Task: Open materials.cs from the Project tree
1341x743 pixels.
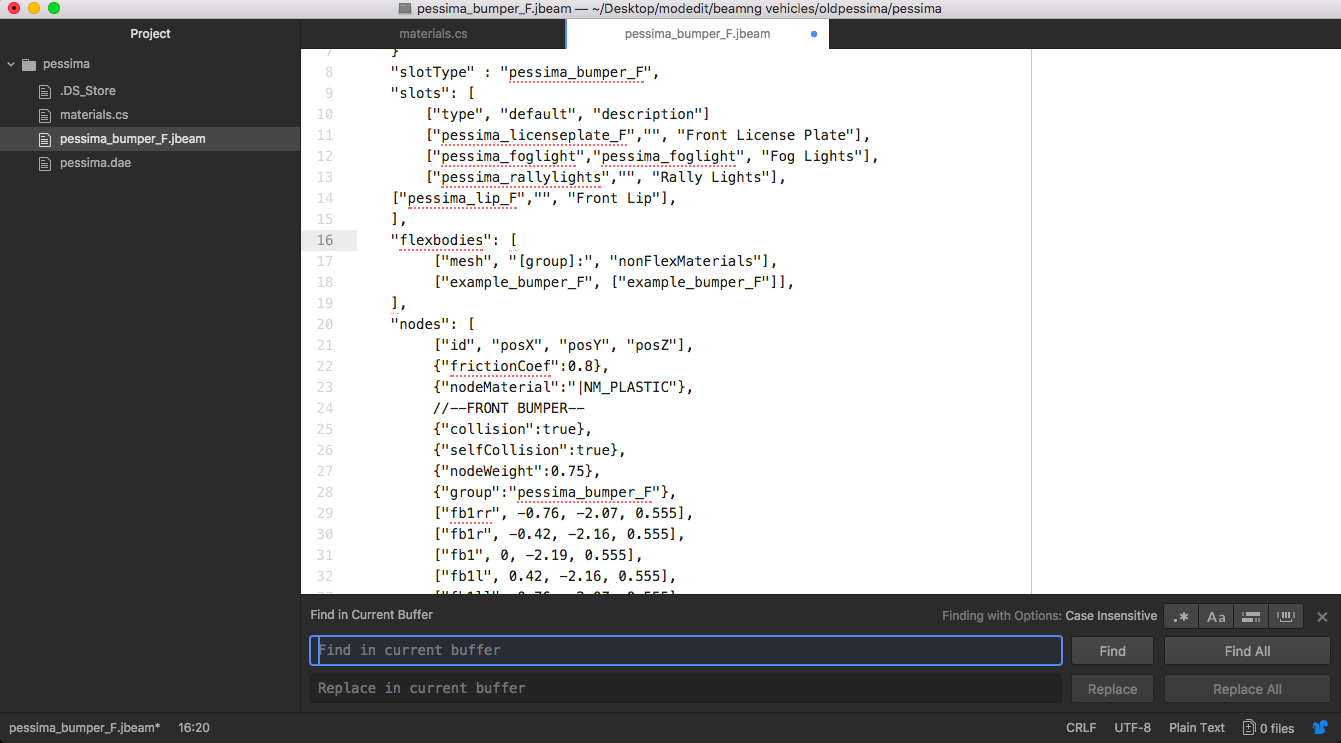Action: (94, 115)
